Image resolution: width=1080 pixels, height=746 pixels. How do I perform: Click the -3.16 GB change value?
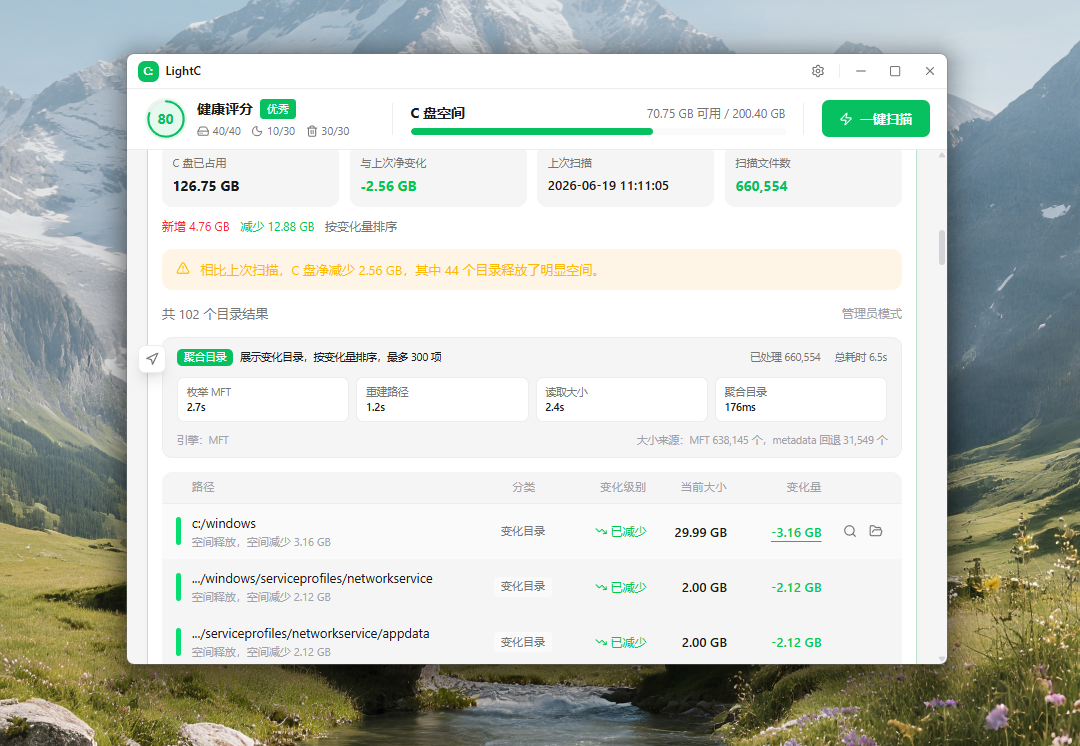(796, 532)
